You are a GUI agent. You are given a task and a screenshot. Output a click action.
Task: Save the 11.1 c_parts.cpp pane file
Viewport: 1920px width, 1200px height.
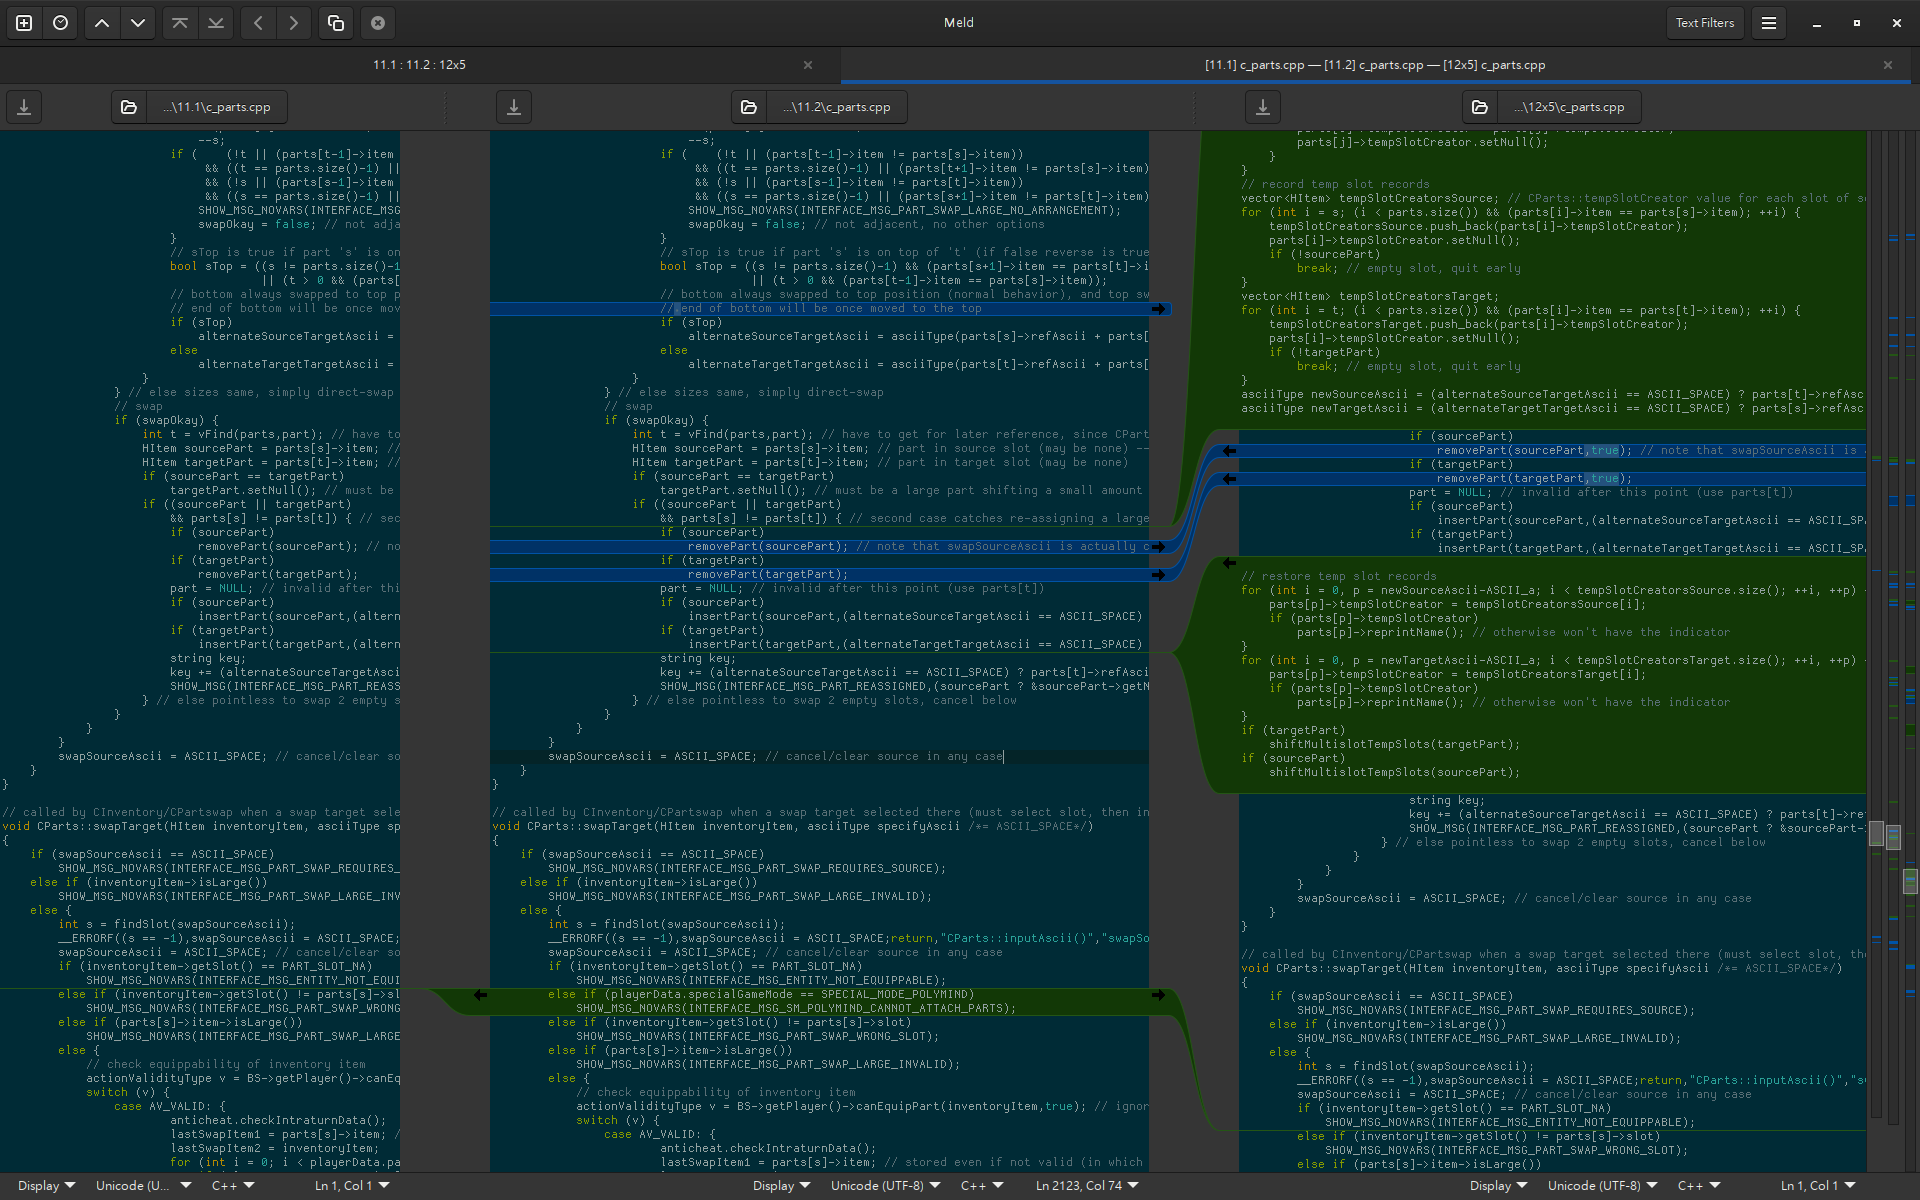24,107
